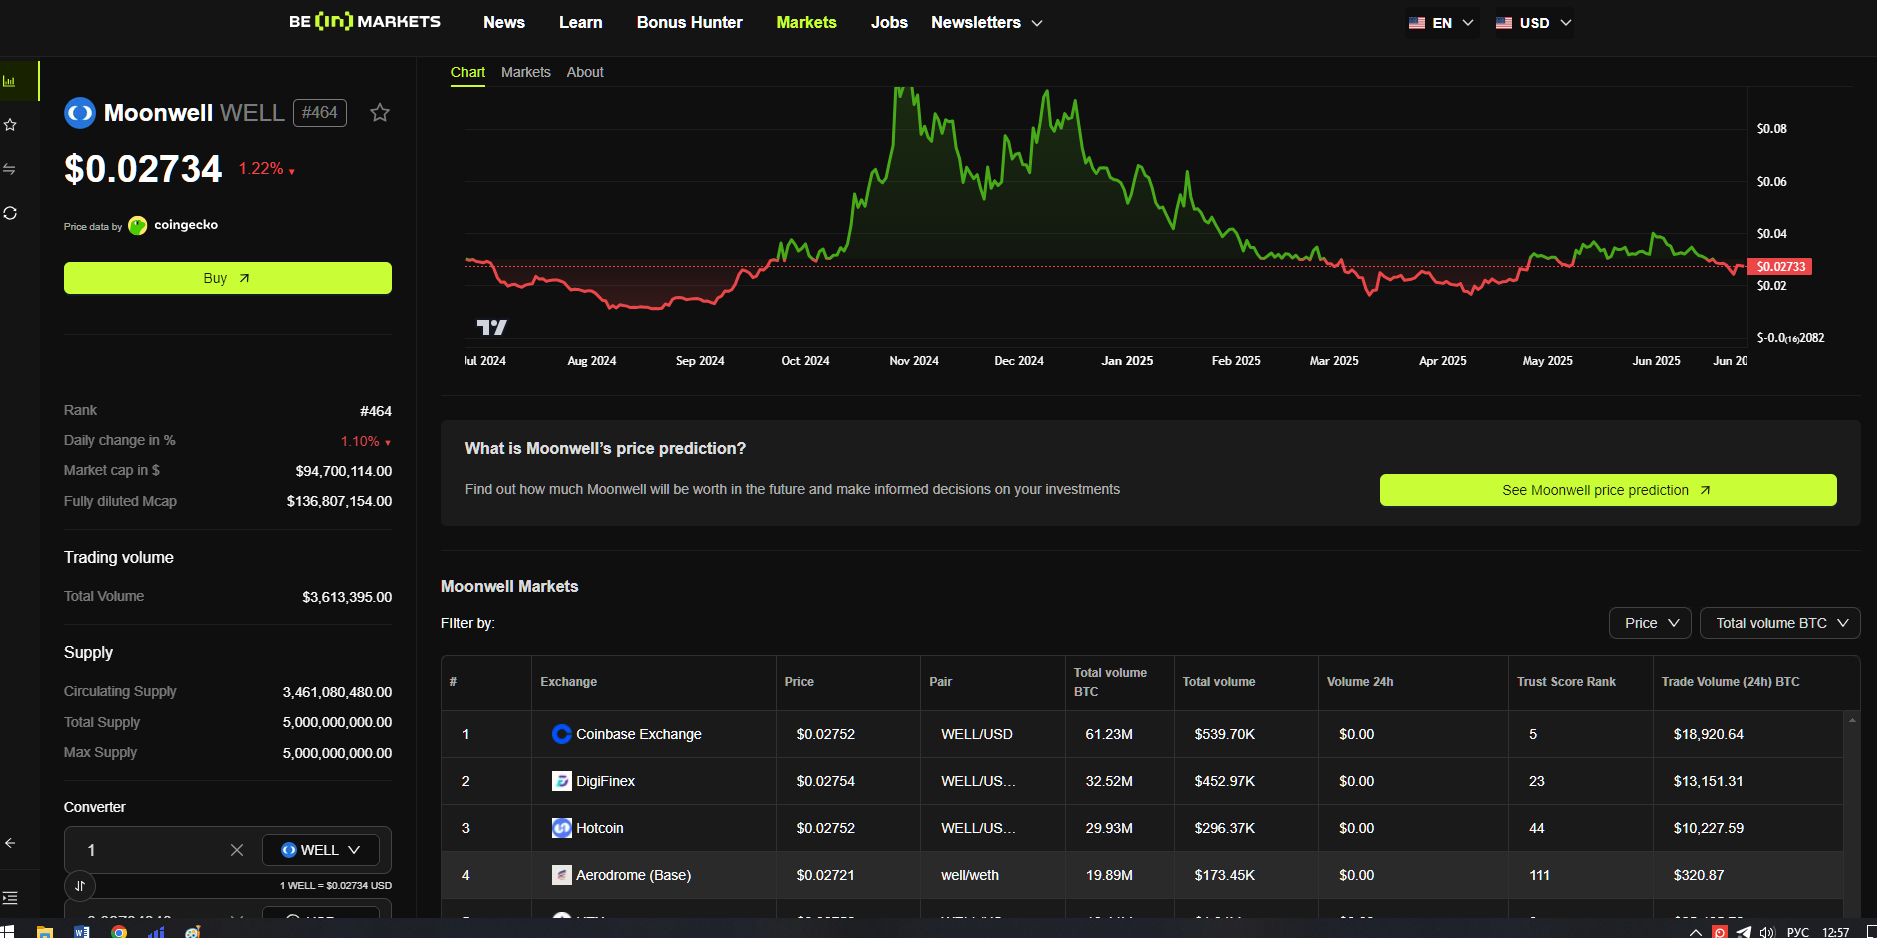Click the green Buy button
This screenshot has width=1877, height=938.
227,278
